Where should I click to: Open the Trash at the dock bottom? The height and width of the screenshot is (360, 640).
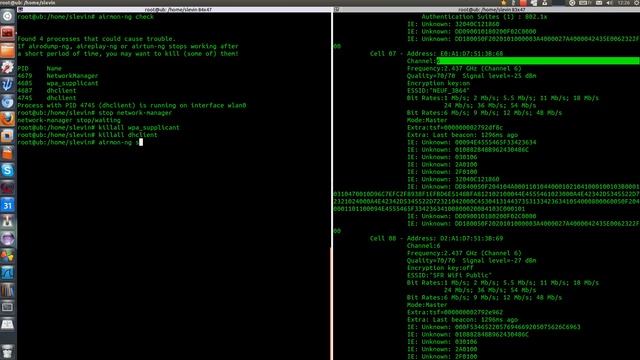pyautogui.click(x=7, y=351)
